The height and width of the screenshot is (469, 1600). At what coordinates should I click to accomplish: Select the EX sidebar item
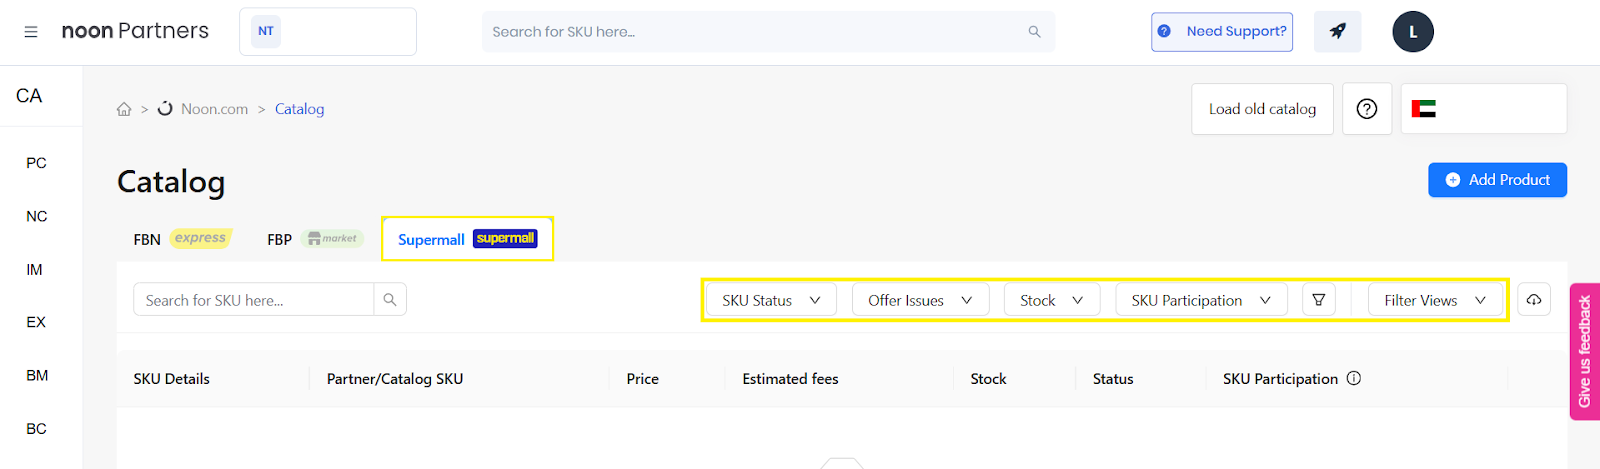click(36, 322)
